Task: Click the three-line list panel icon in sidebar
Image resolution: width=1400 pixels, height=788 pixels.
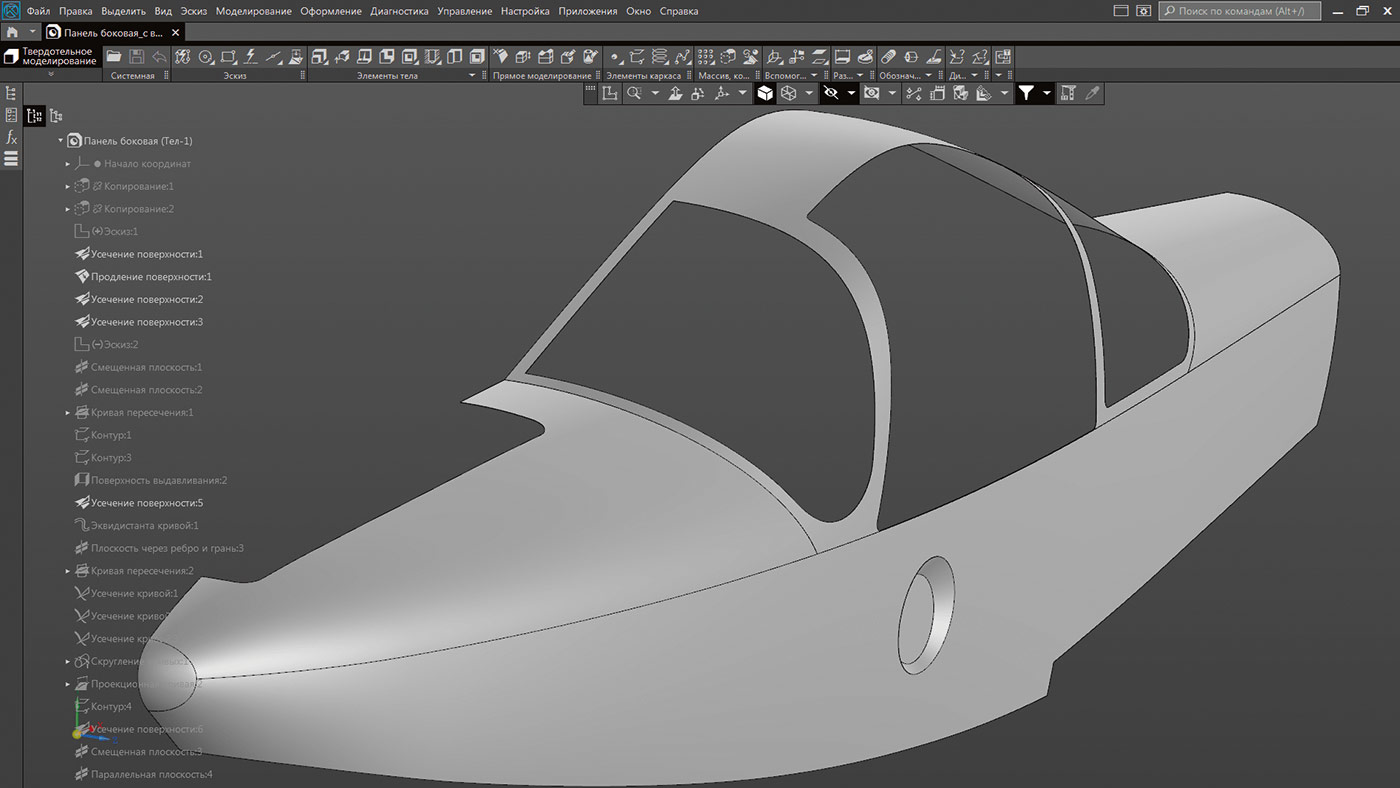Action: [11, 159]
